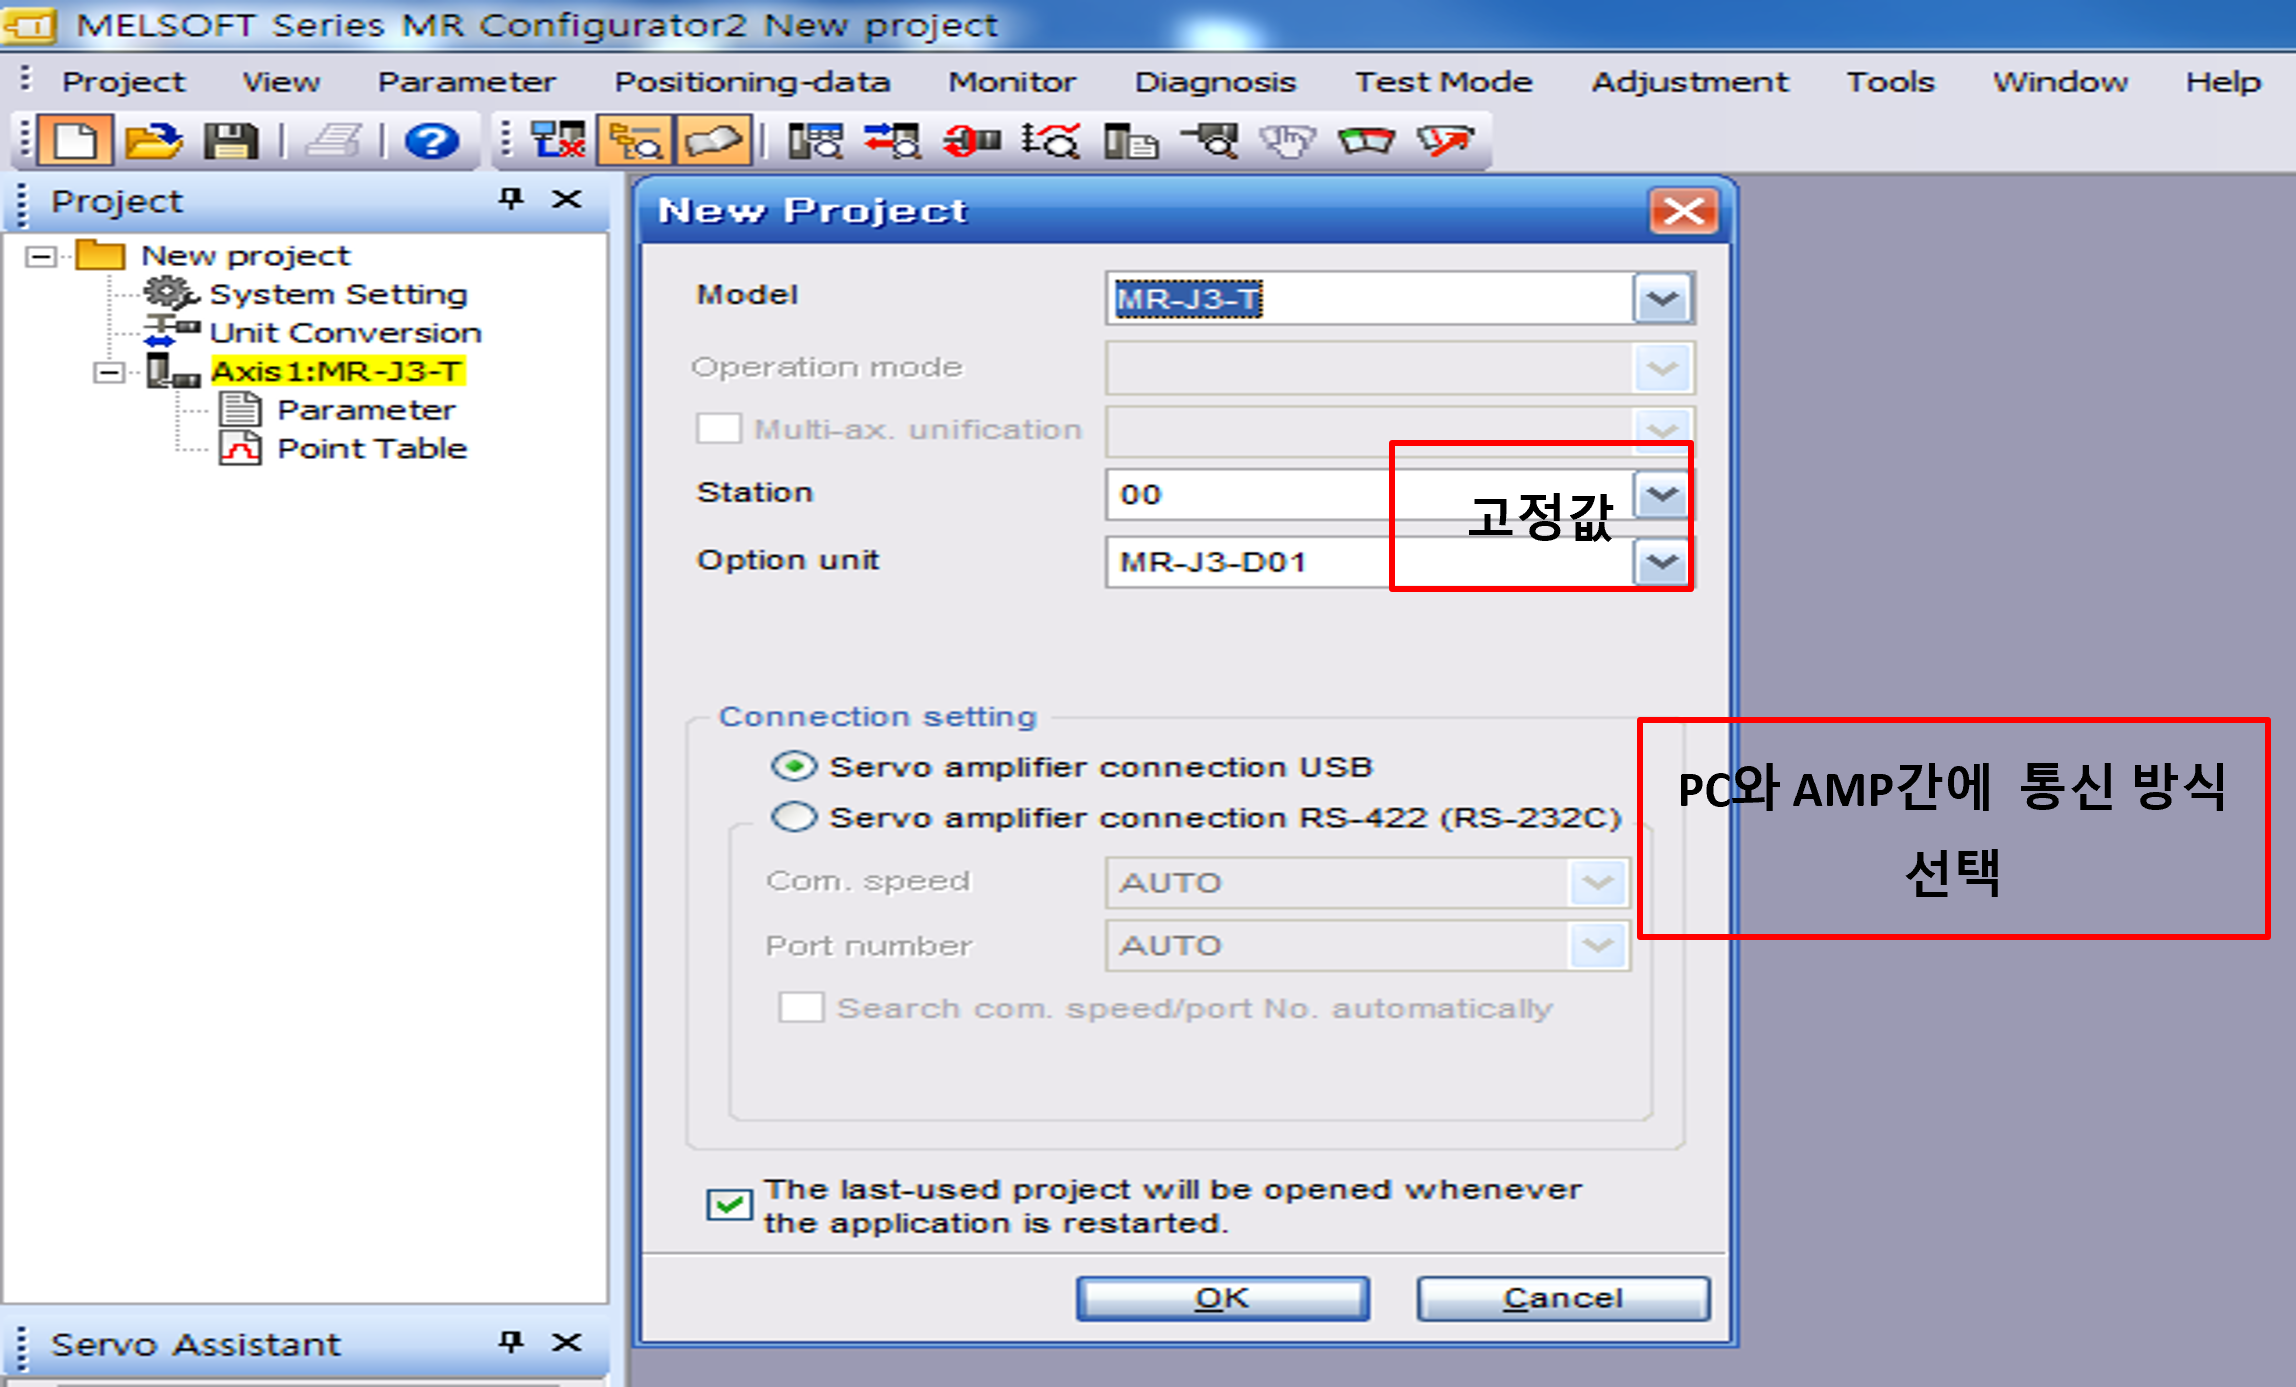Viewport: 2296px width, 1387px height.
Task: Open the Adjustment menu
Action: coord(1689,82)
